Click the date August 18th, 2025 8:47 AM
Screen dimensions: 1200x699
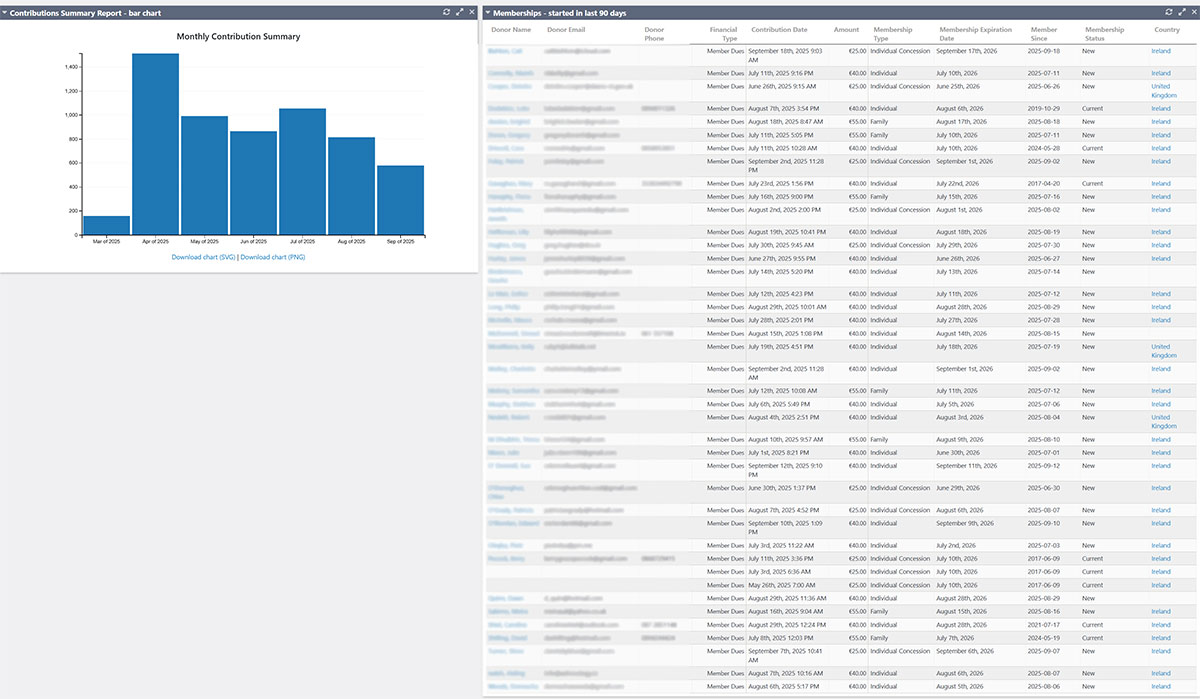785,121
